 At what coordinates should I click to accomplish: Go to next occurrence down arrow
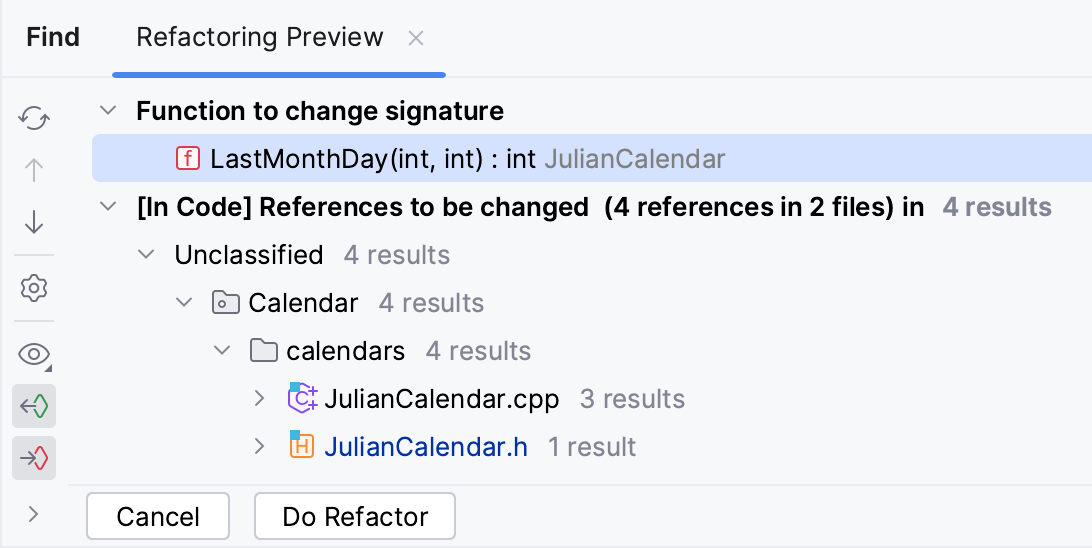pyautogui.click(x=34, y=223)
